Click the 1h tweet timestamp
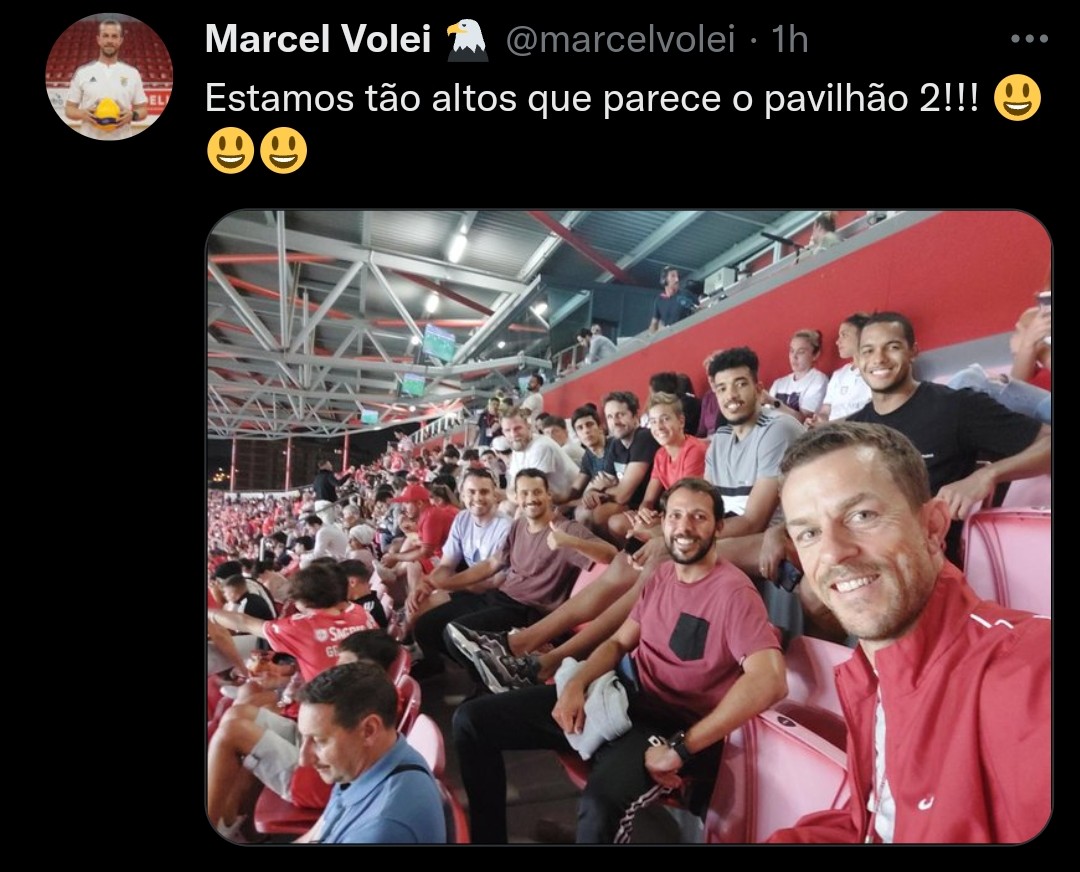1080x872 pixels. click(x=789, y=39)
